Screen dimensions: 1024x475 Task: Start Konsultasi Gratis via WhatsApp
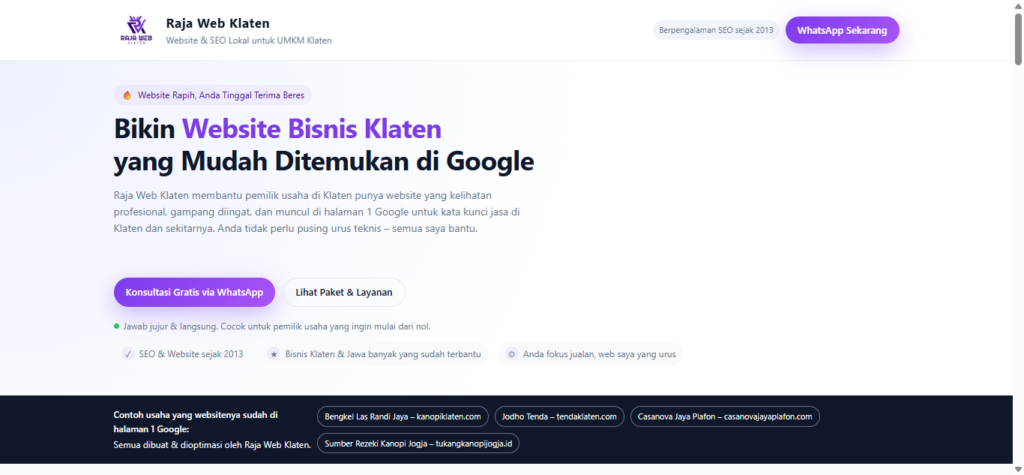point(194,292)
